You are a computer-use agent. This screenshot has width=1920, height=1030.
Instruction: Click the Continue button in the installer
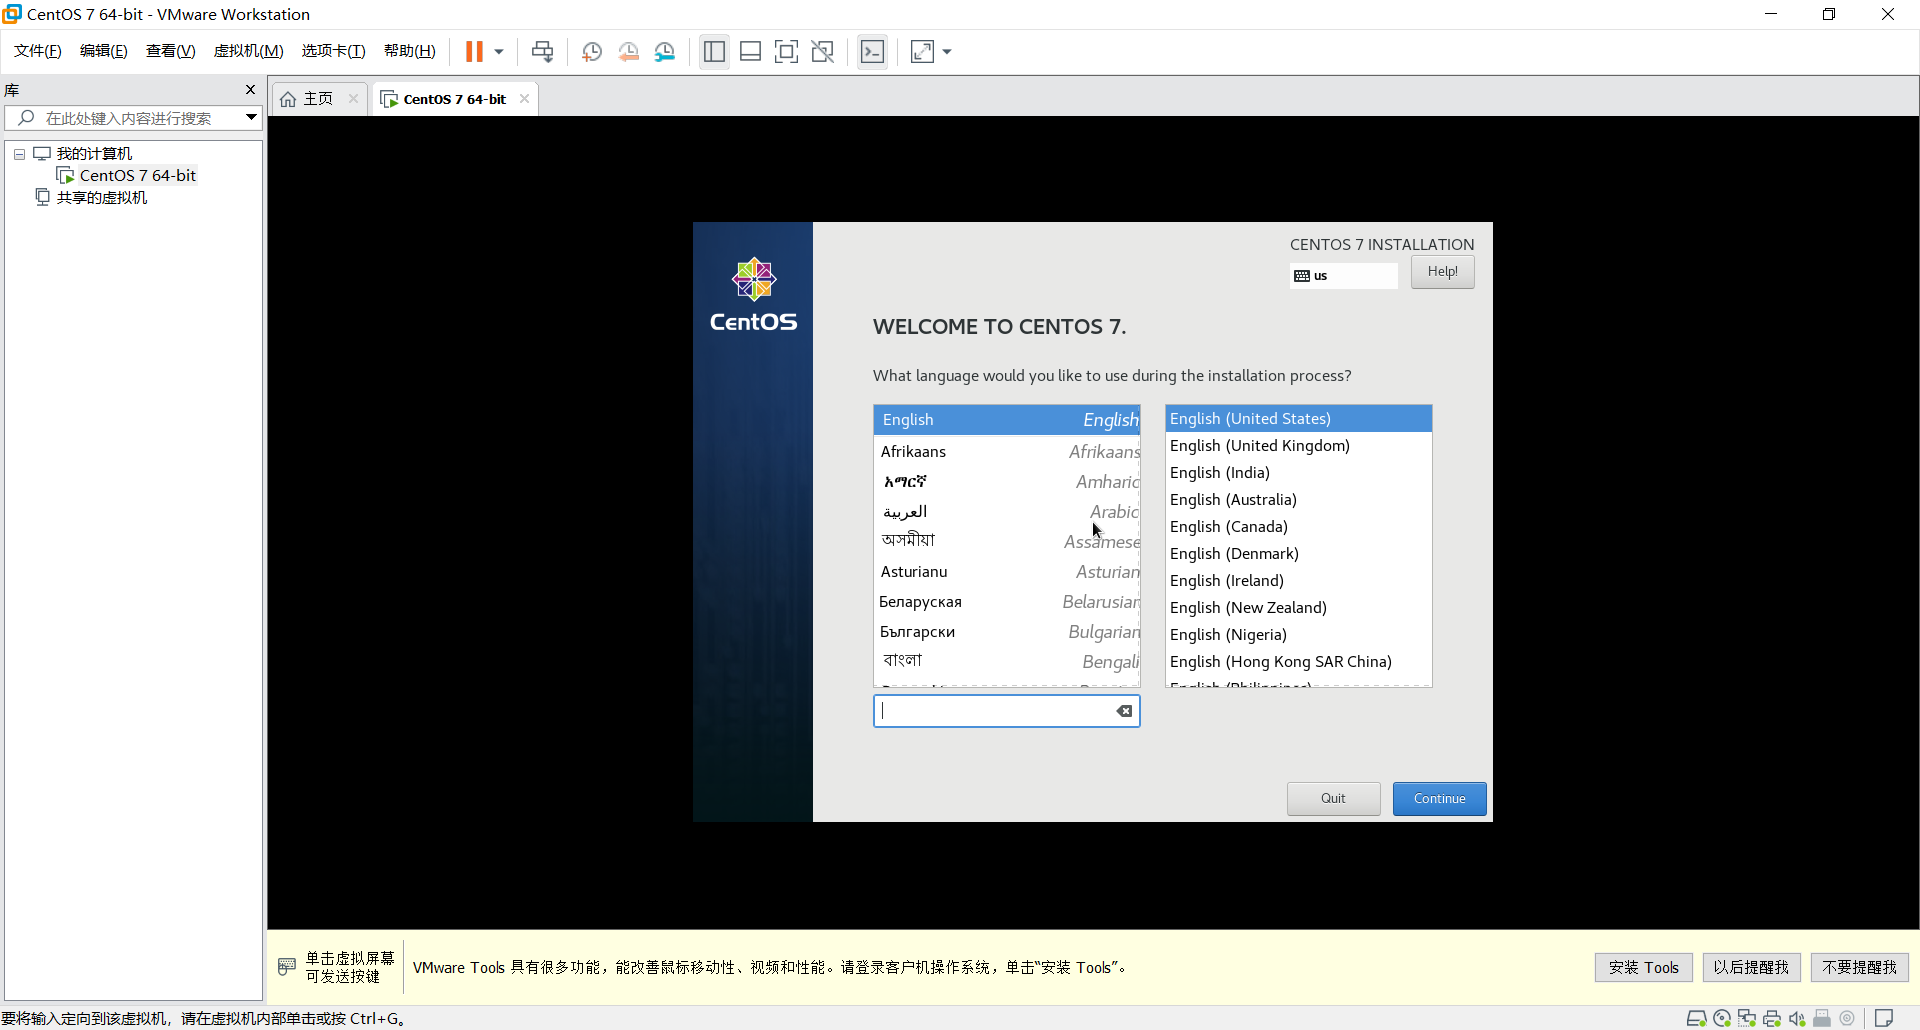pyautogui.click(x=1439, y=798)
